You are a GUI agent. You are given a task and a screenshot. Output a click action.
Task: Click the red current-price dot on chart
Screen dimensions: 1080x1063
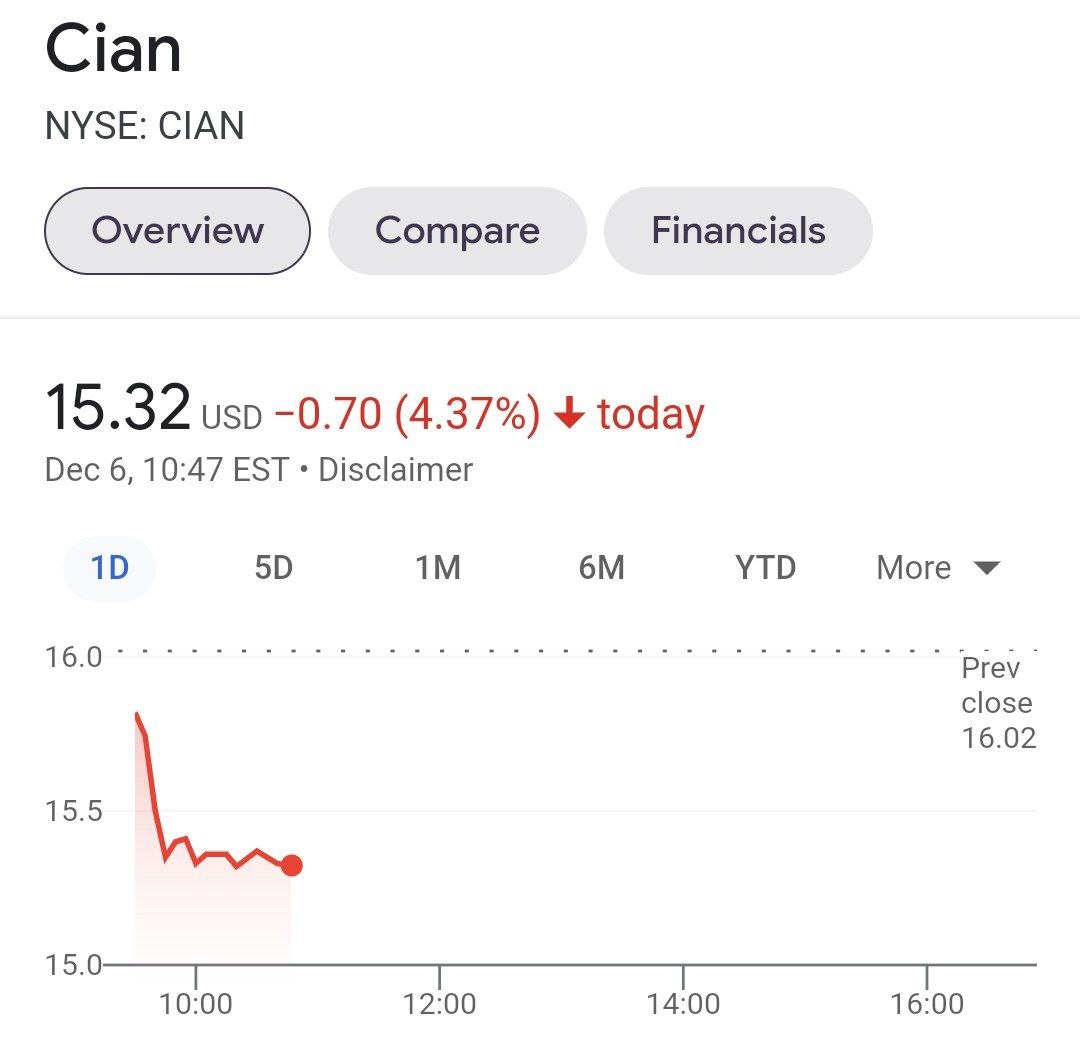(291, 865)
